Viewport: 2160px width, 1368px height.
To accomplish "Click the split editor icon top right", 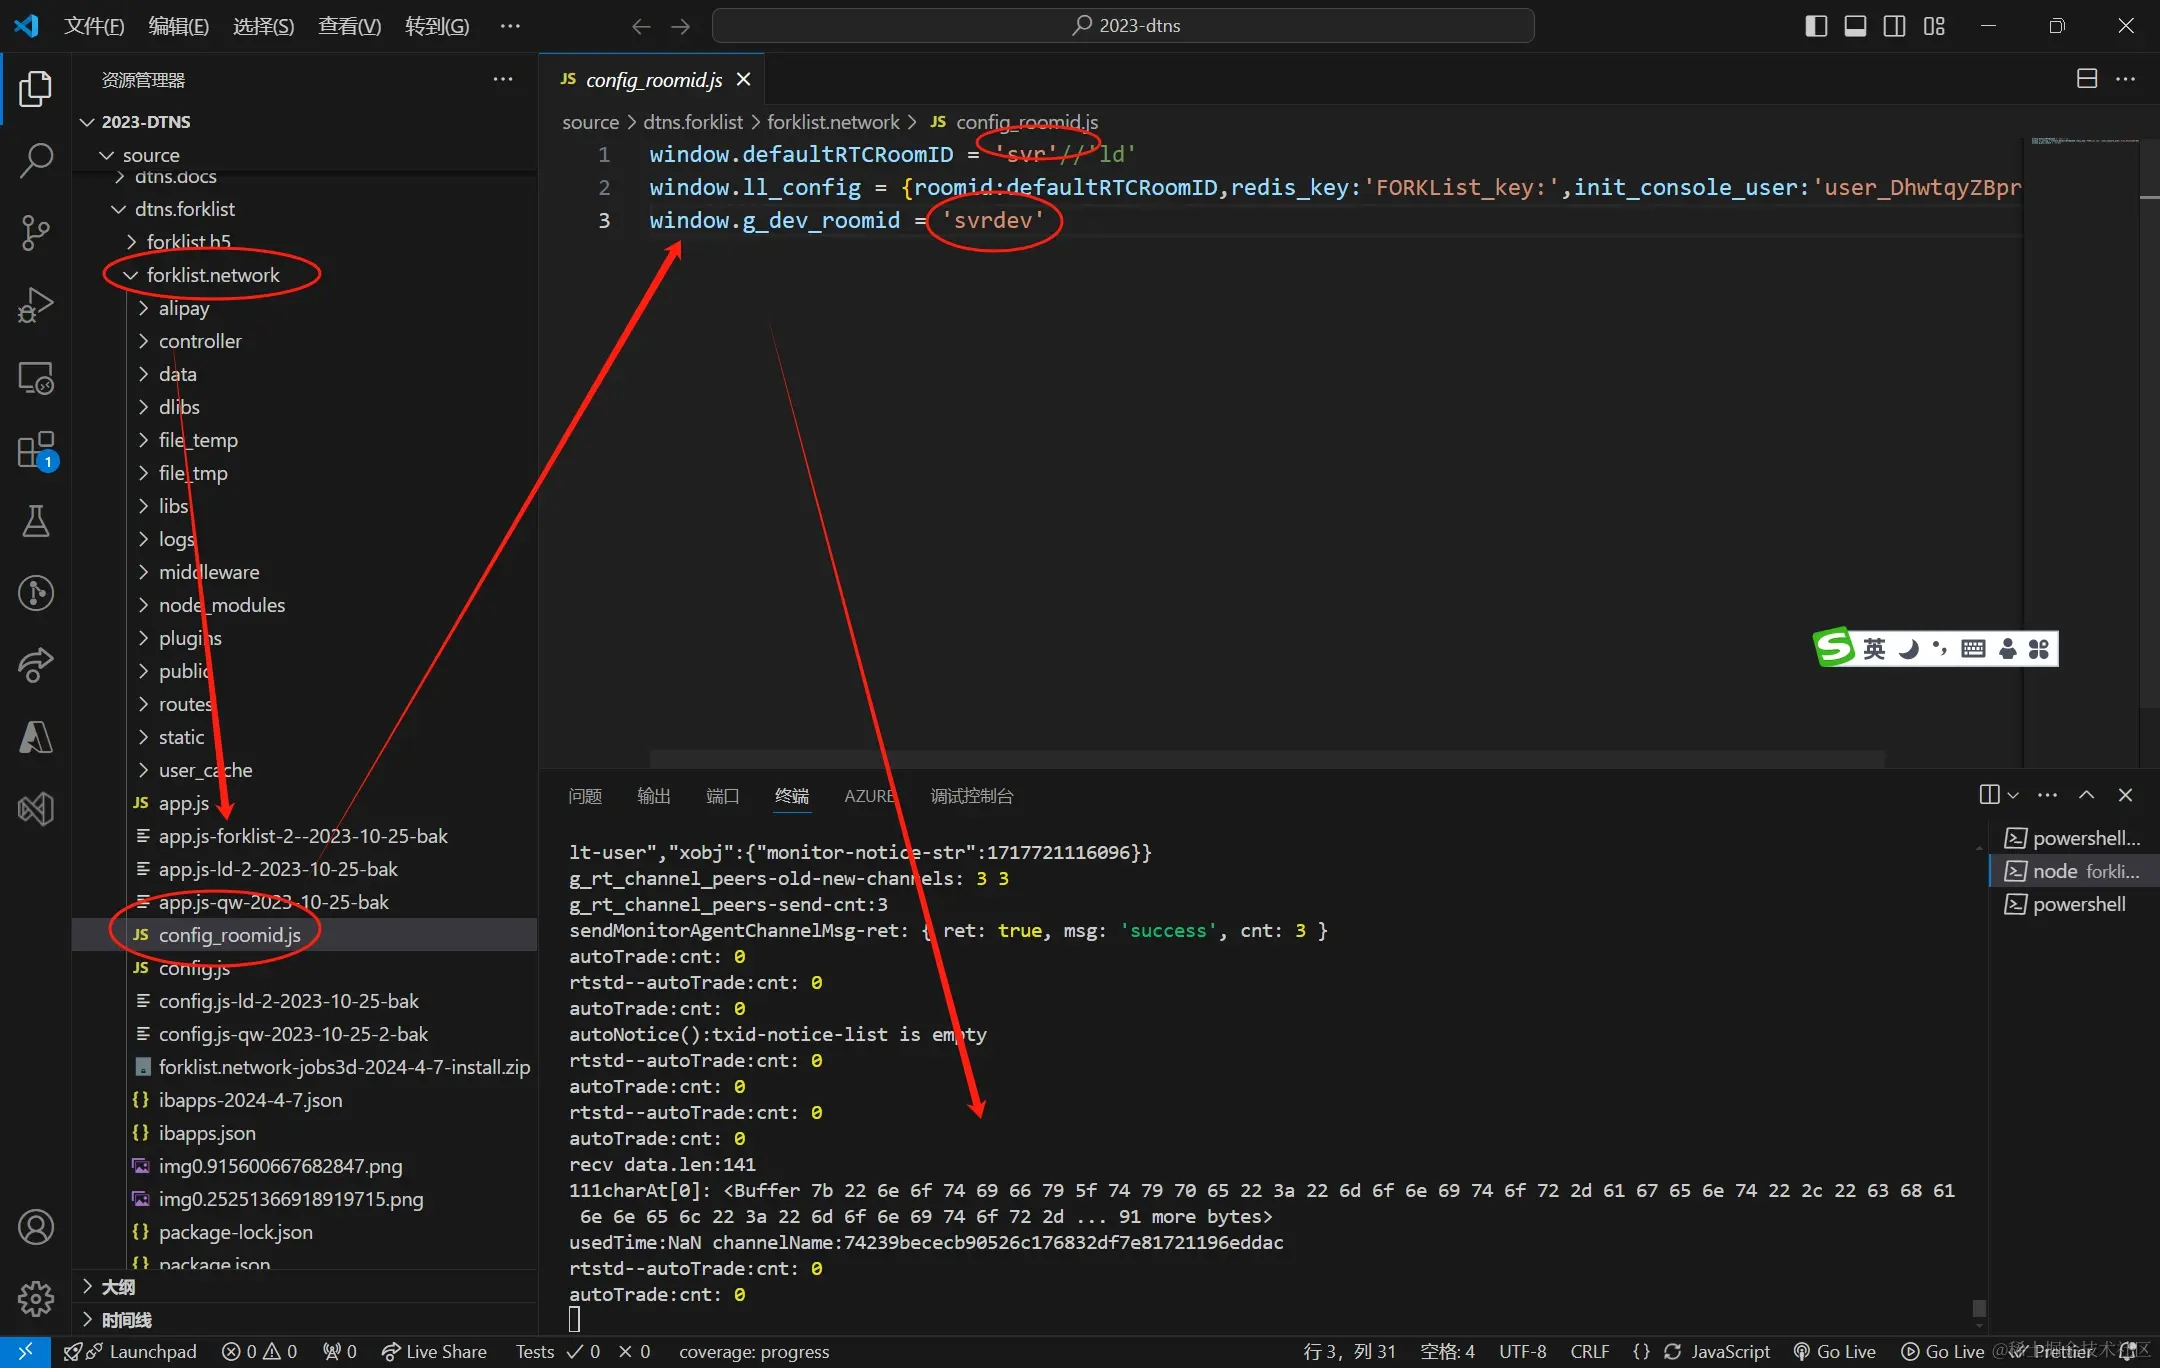I will pos(2087,79).
